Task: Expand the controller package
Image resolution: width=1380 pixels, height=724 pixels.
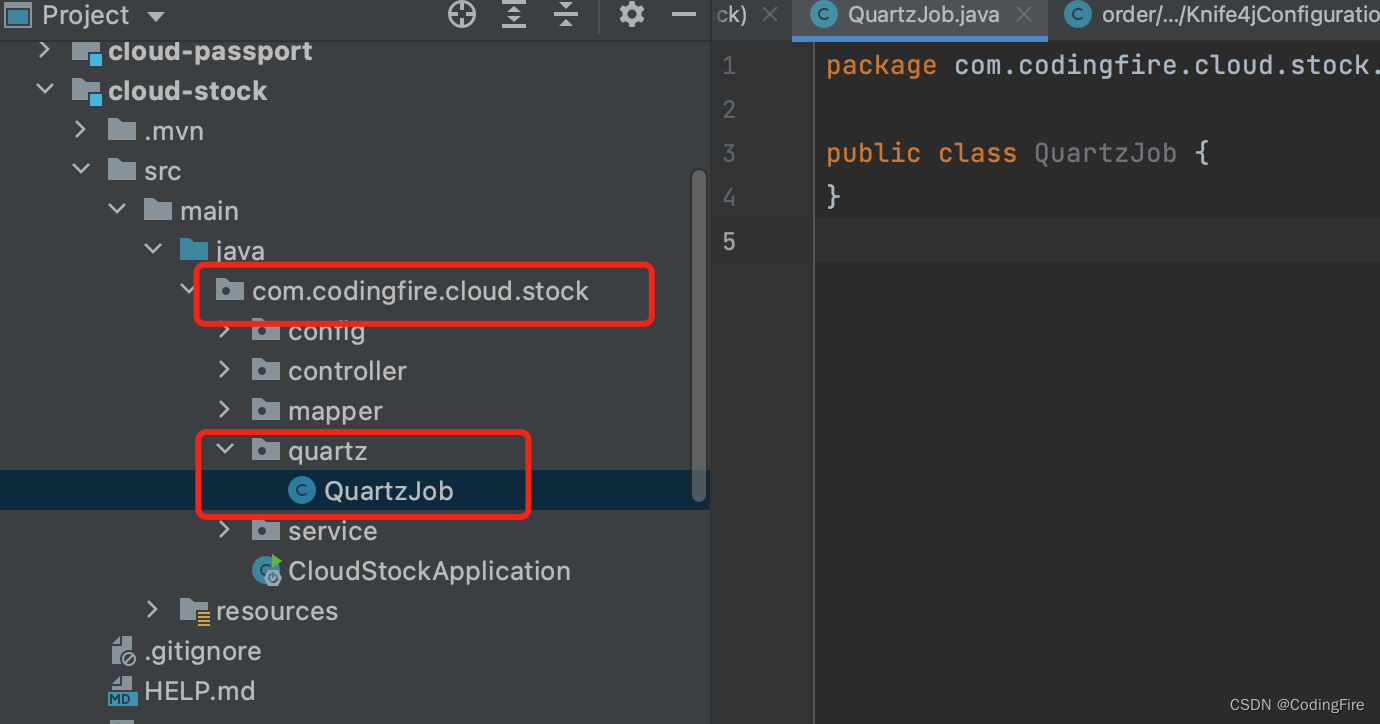Action: pyautogui.click(x=224, y=370)
